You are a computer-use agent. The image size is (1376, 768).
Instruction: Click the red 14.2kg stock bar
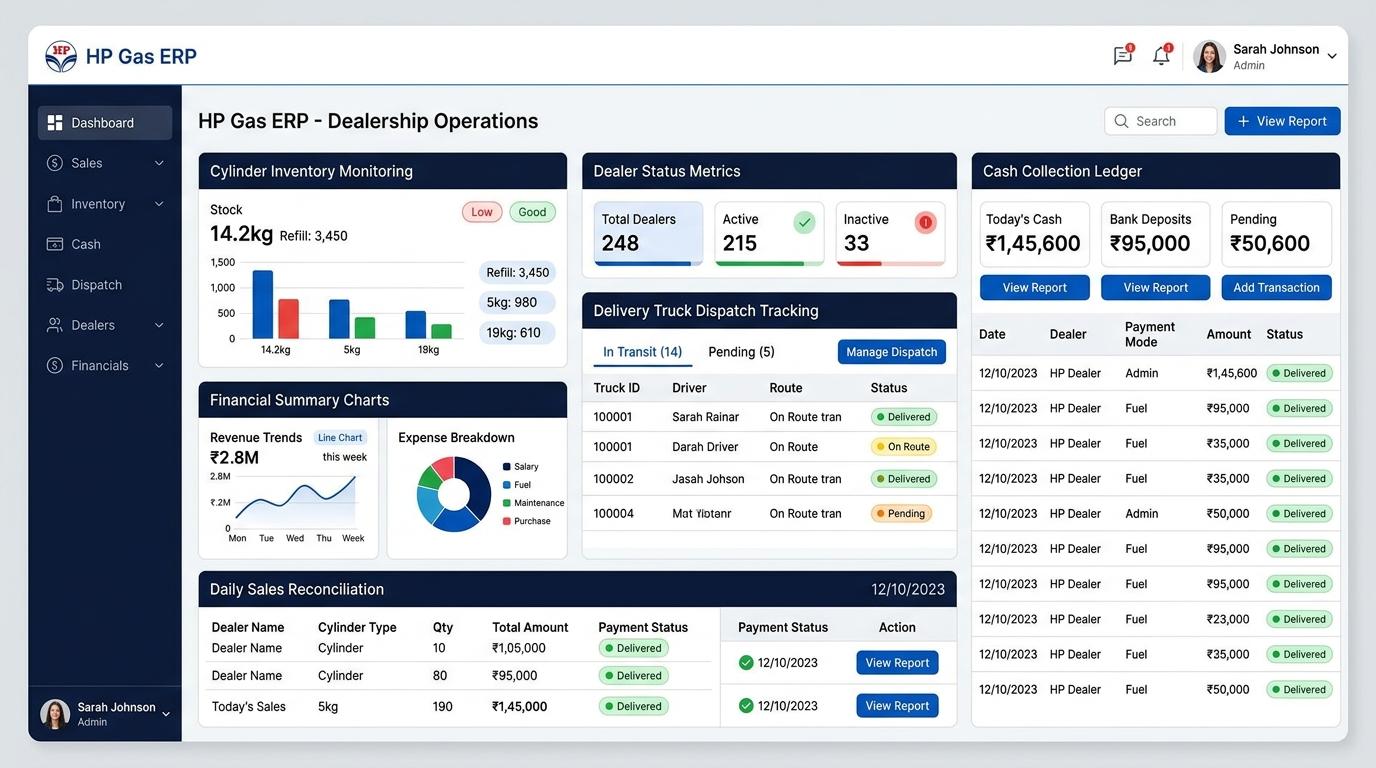click(289, 319)
